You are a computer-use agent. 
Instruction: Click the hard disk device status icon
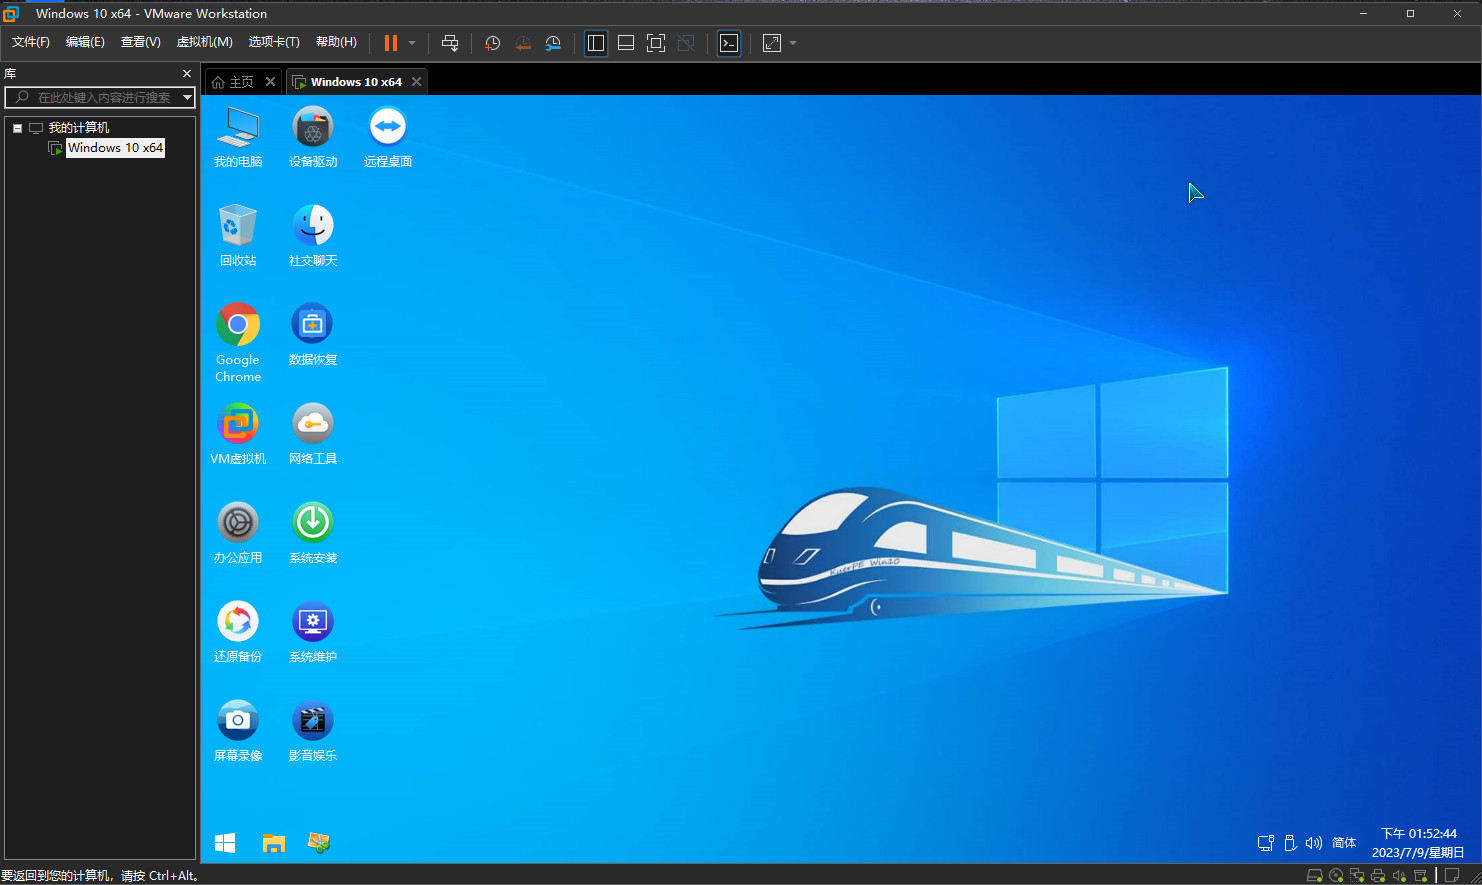[x=1314, y=876]
